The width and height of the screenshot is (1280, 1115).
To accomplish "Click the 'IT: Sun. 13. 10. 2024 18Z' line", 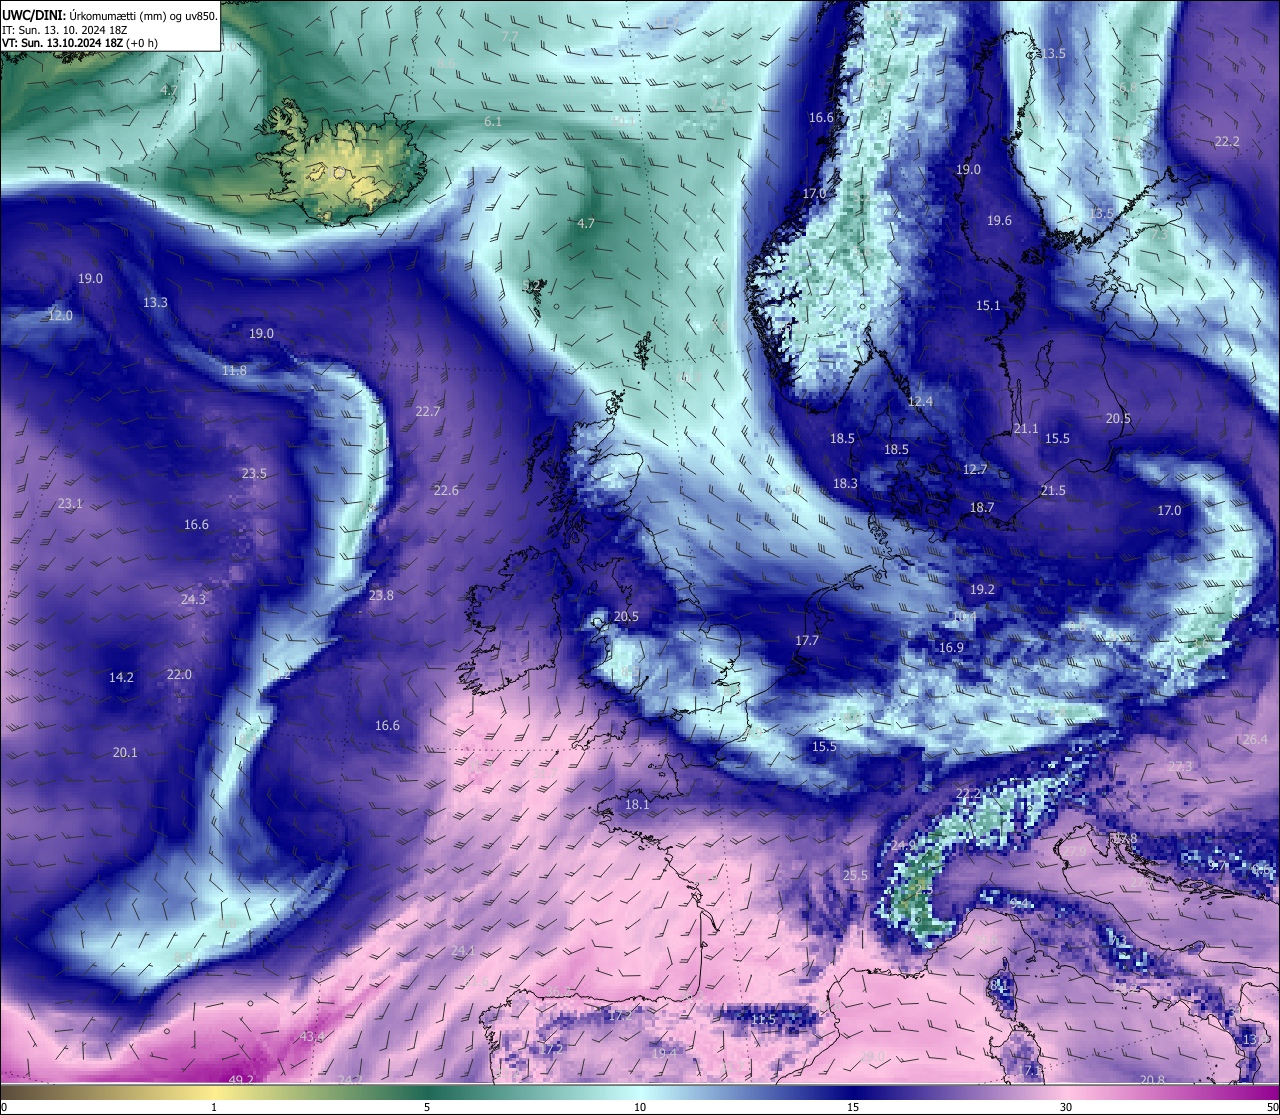I will 65,30.
